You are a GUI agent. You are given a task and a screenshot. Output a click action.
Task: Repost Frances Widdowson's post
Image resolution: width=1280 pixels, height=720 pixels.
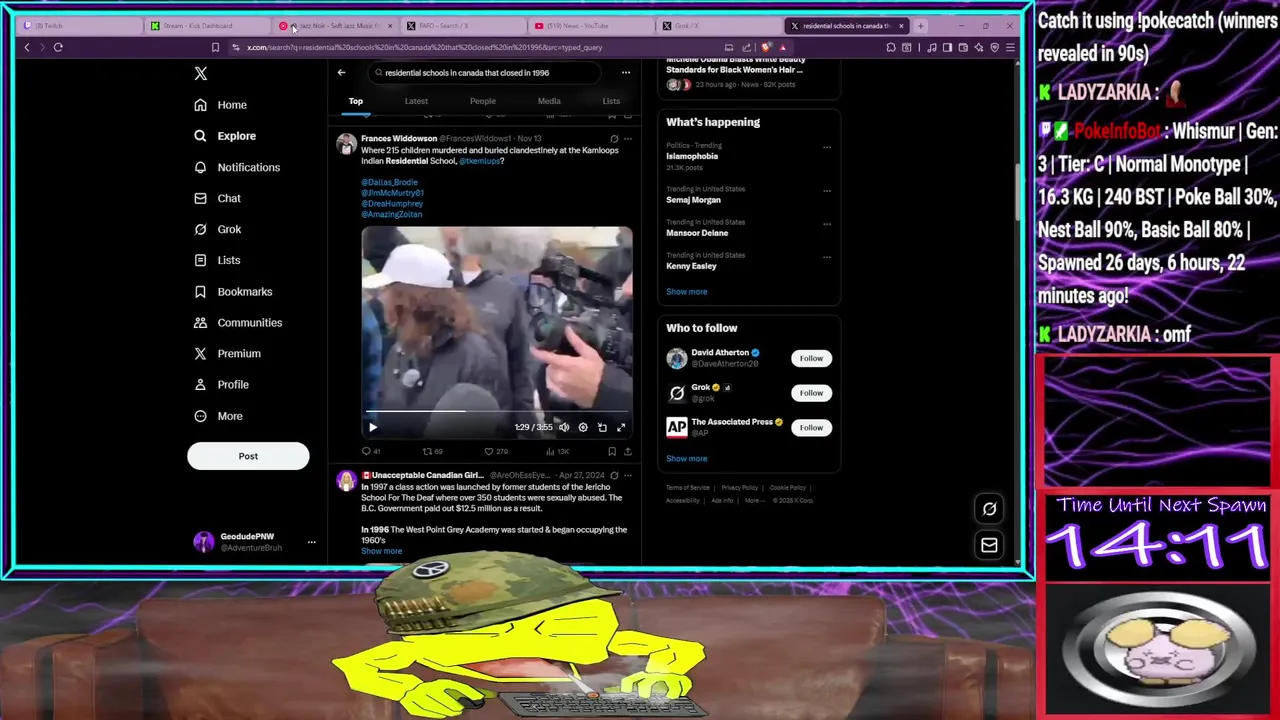click(432, 451)
